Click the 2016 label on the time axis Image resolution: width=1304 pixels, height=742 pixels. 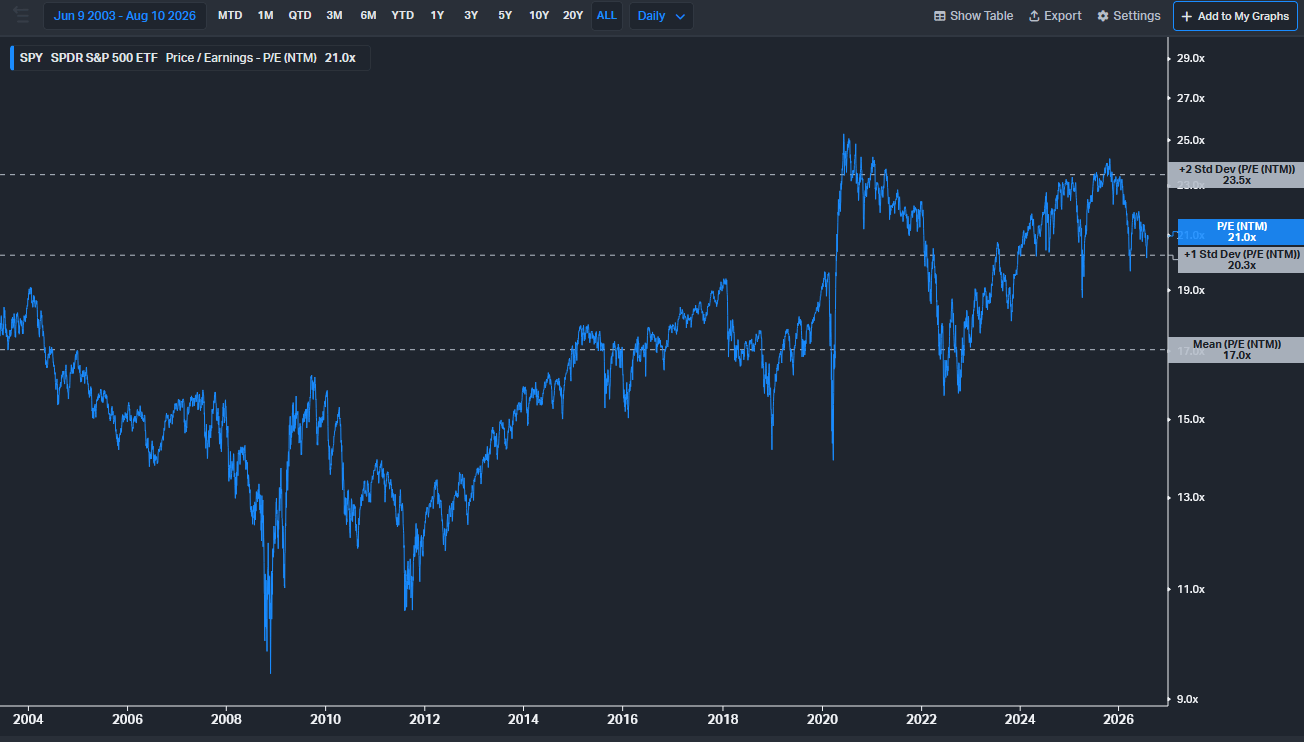pos(623,719)
